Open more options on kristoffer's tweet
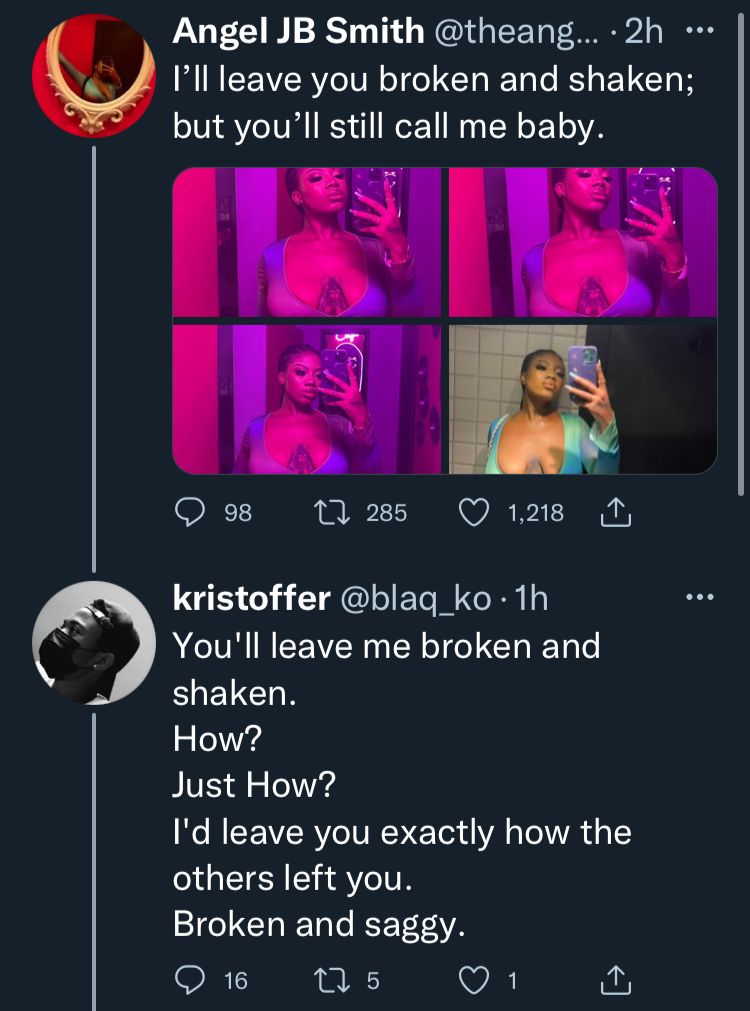The height and width of the screenshot is (1011, 750). pyautogui.click(x=701, y=598)
